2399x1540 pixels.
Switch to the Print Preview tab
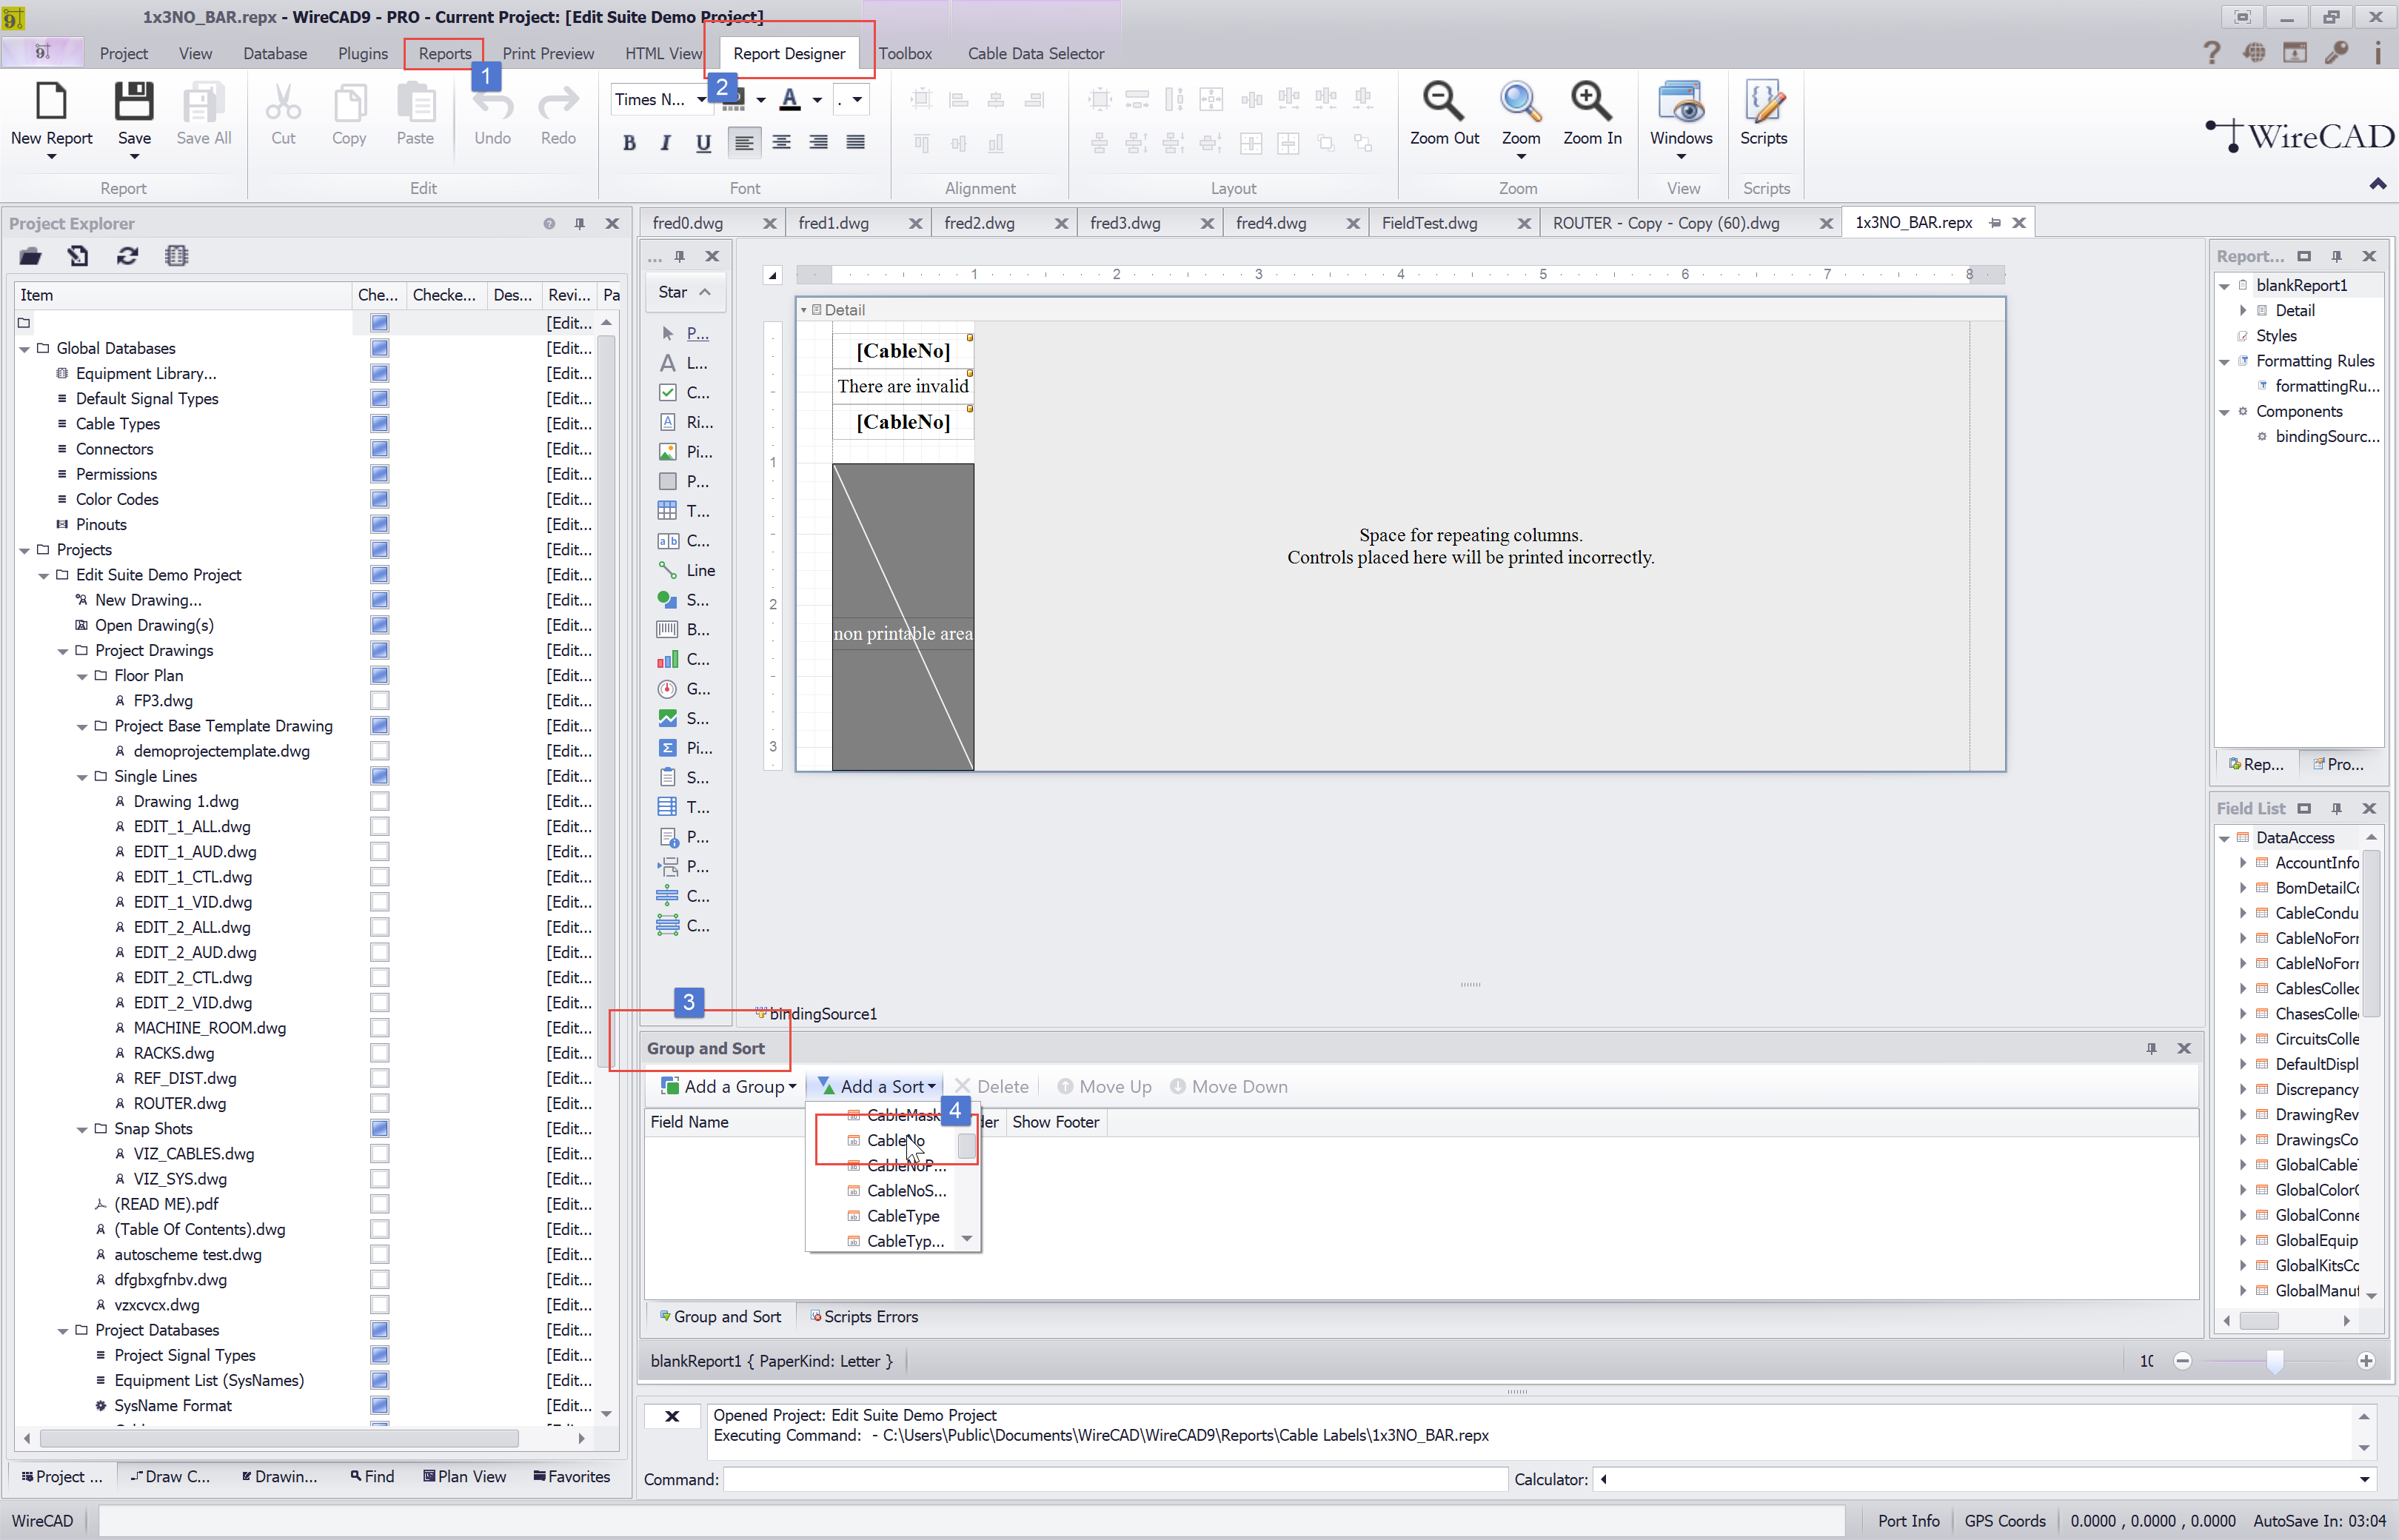[547, 53]
